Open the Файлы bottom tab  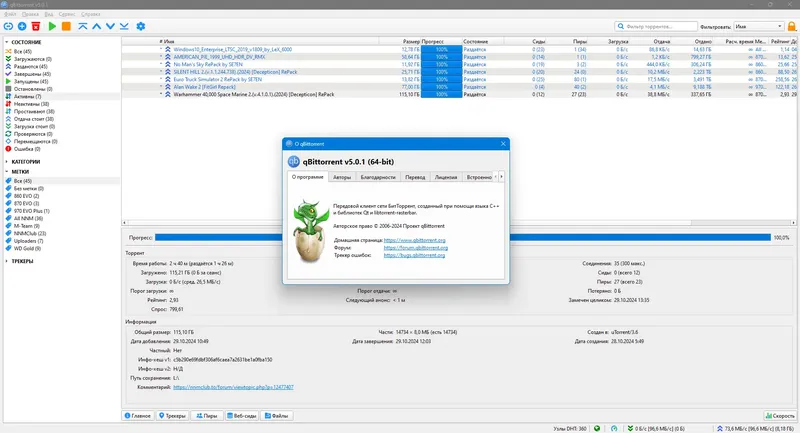pos(276,416)
